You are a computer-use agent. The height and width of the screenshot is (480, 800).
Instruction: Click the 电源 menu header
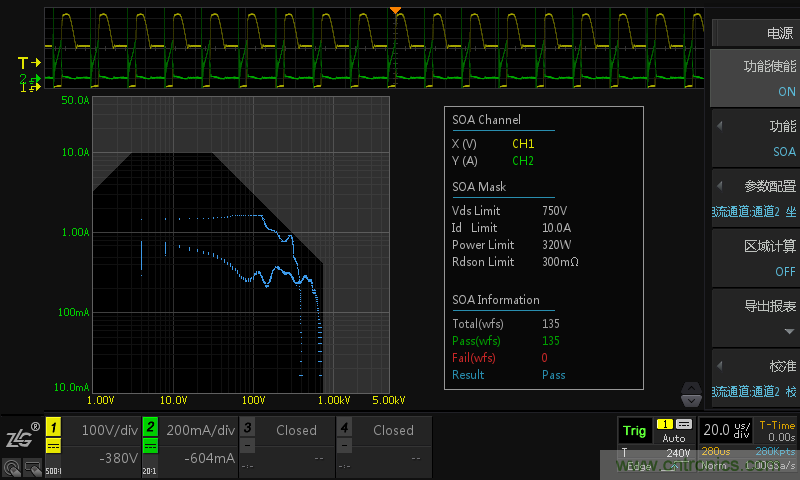tap(755, 32)
